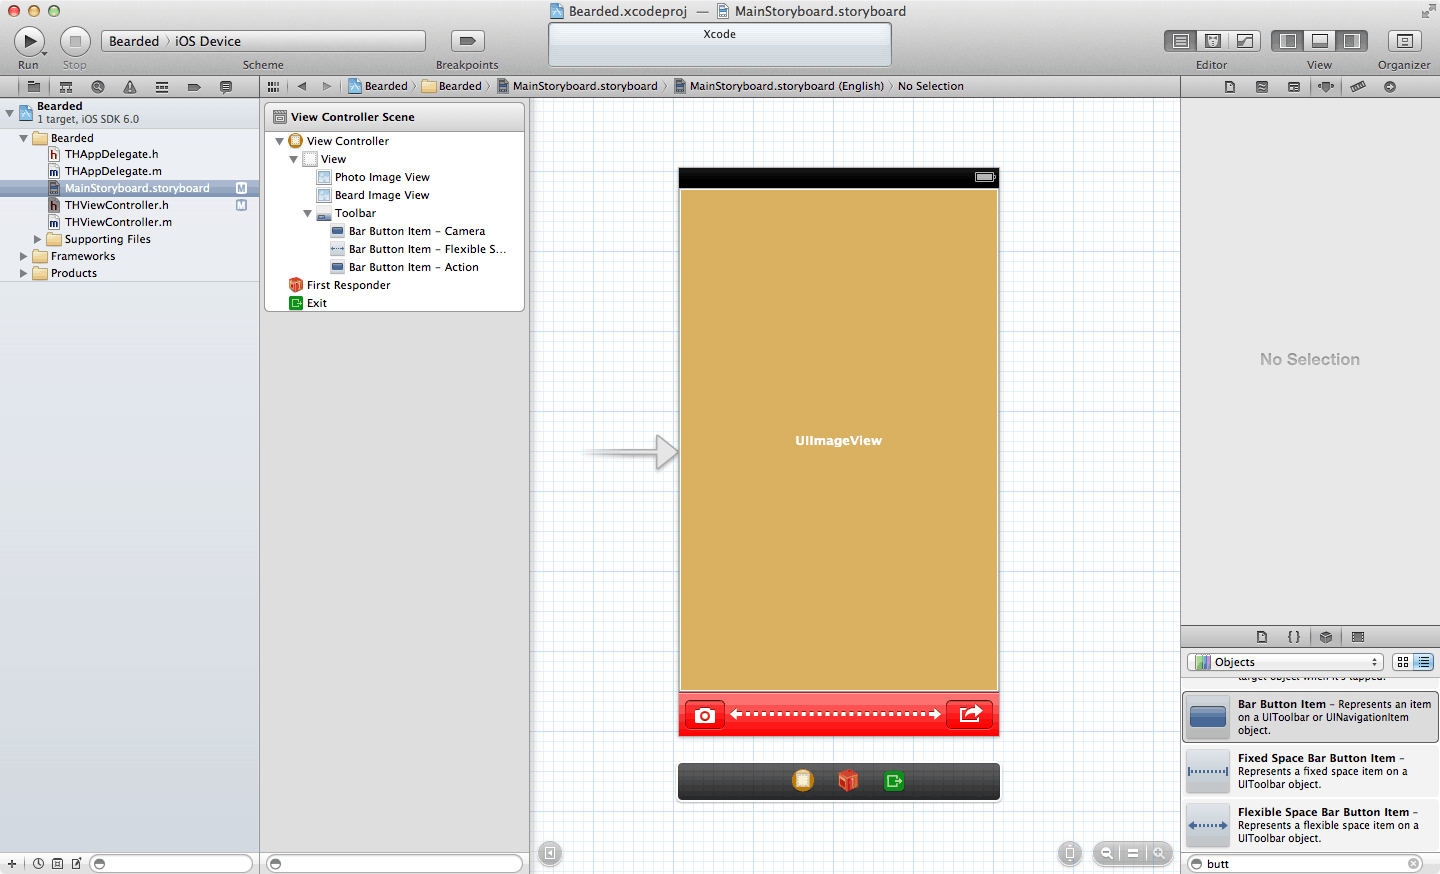Viewport: 1440px width, 874px height.
Task: Open the Organizer window
Action: click(x=1404, y=41)
